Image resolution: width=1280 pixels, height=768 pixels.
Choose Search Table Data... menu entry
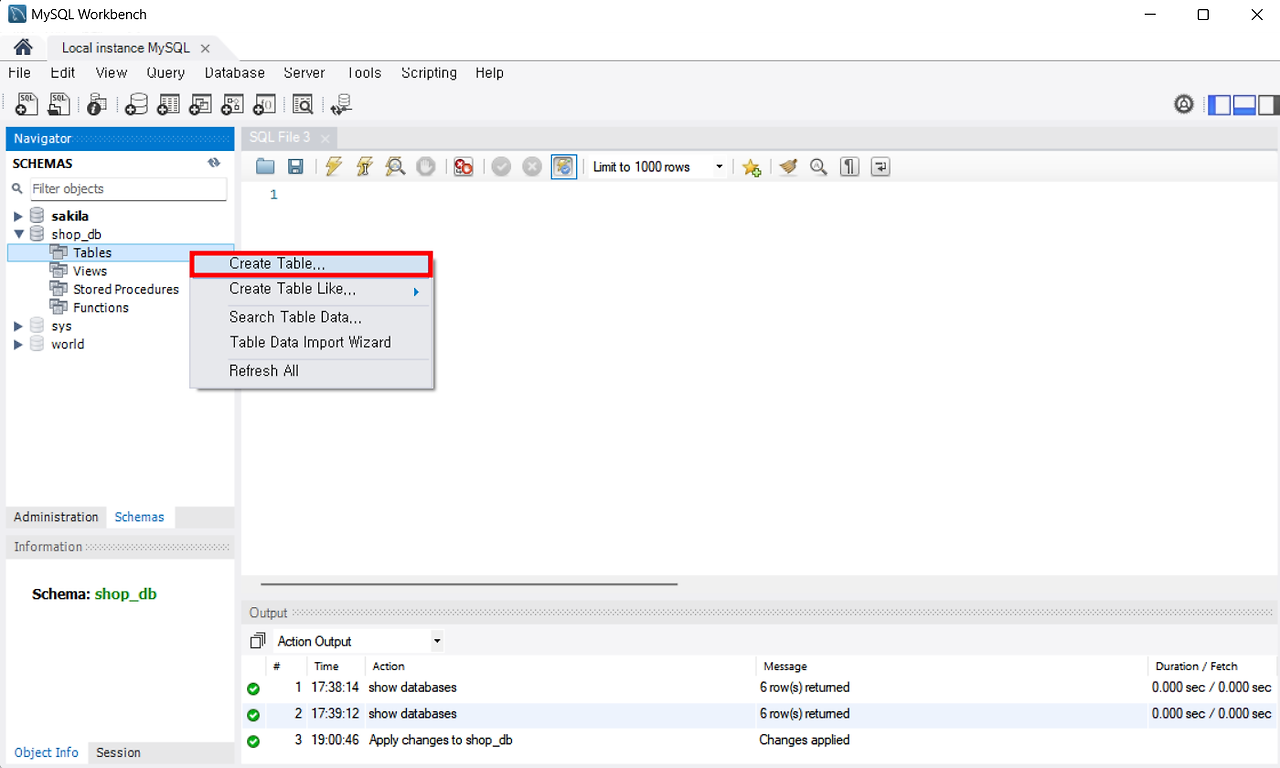click(311, 317)
